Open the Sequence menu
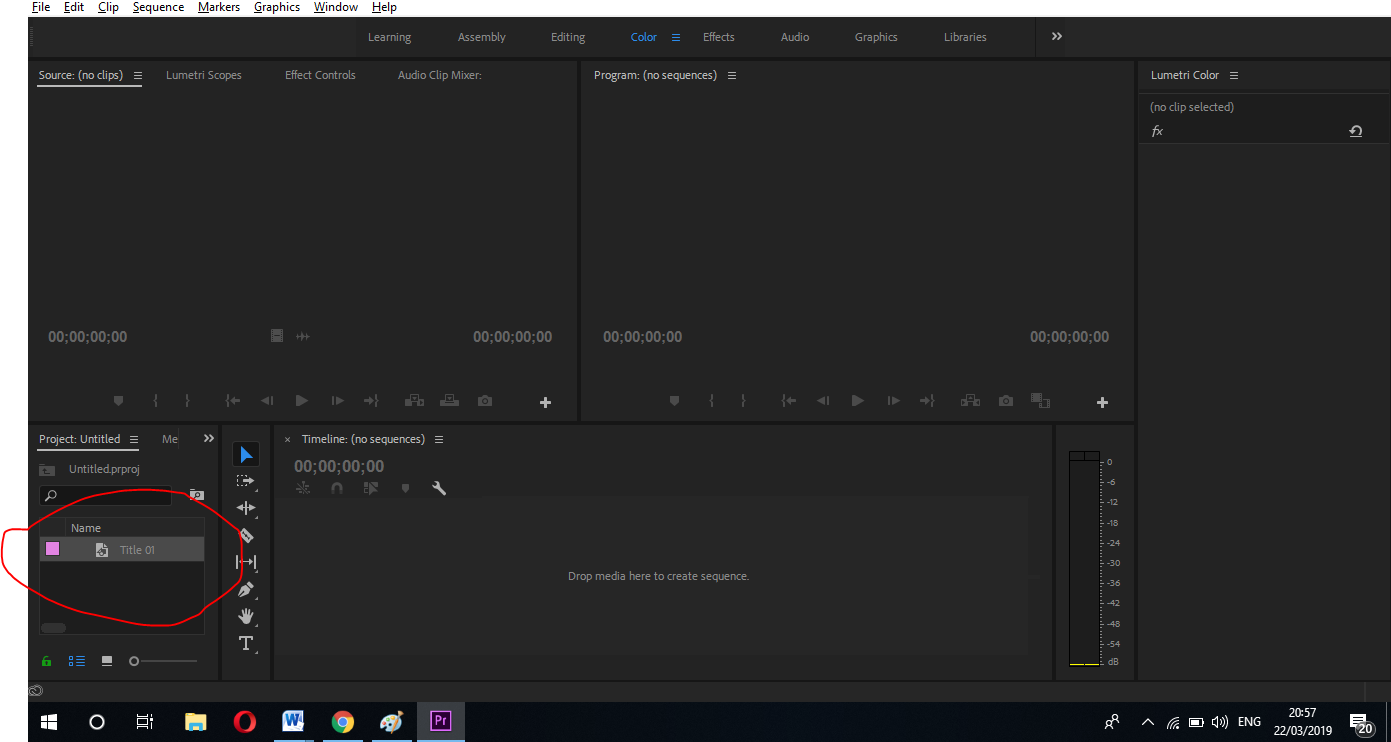This screenshot has height=742, width=1391. (157, 7)
